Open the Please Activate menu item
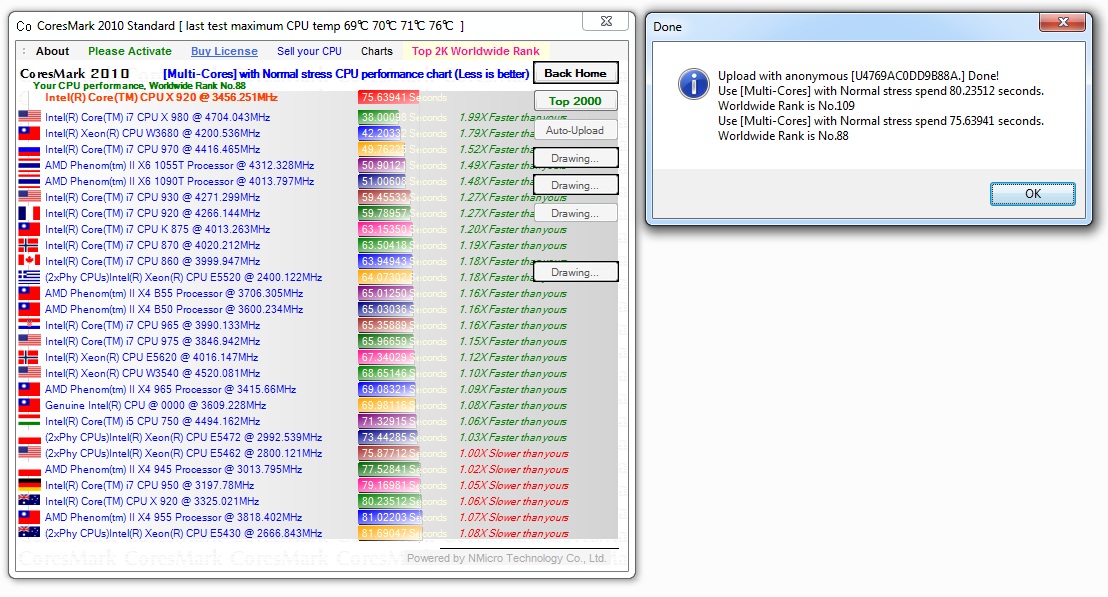Screen dimensions: 1108x597 pyautogui.click(x=129, y=51)
